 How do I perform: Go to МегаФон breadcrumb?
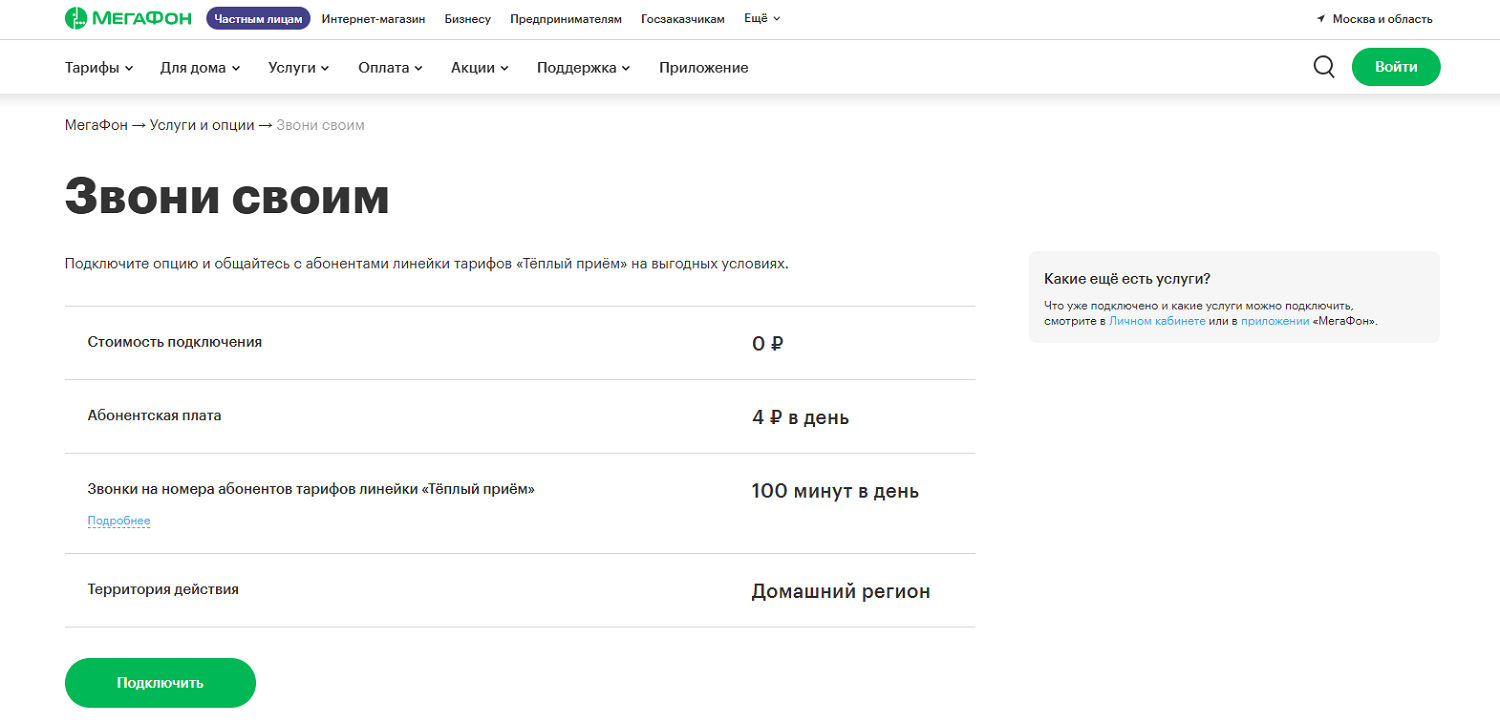tap(97, 125)
